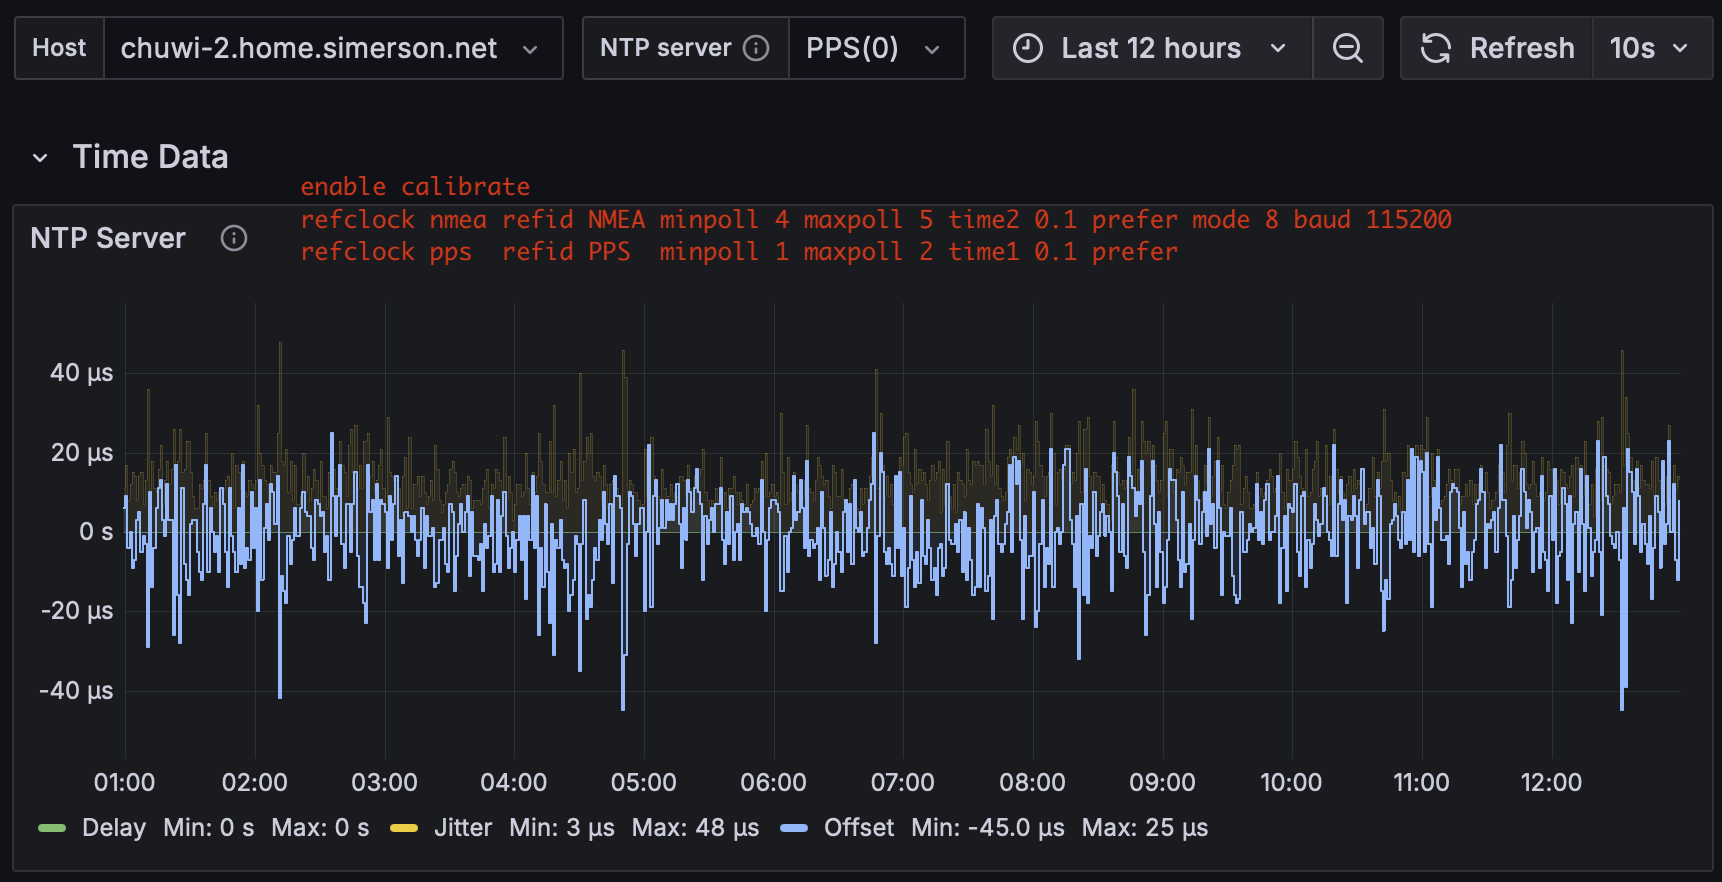Open the 10s refresh interval dropdown
This screenshot has width=1722, height=882.
[x=1652, y=48]
